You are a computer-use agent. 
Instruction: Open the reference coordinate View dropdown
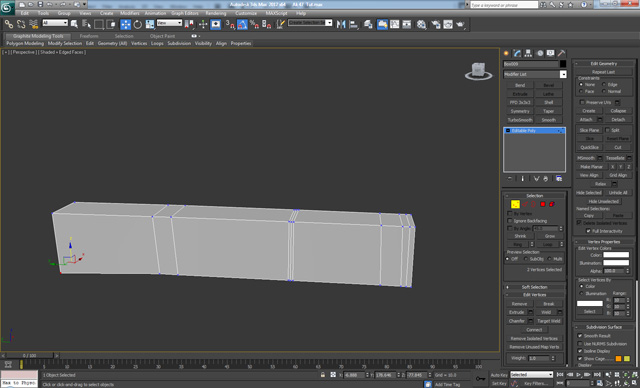click(x=169, y=23)
